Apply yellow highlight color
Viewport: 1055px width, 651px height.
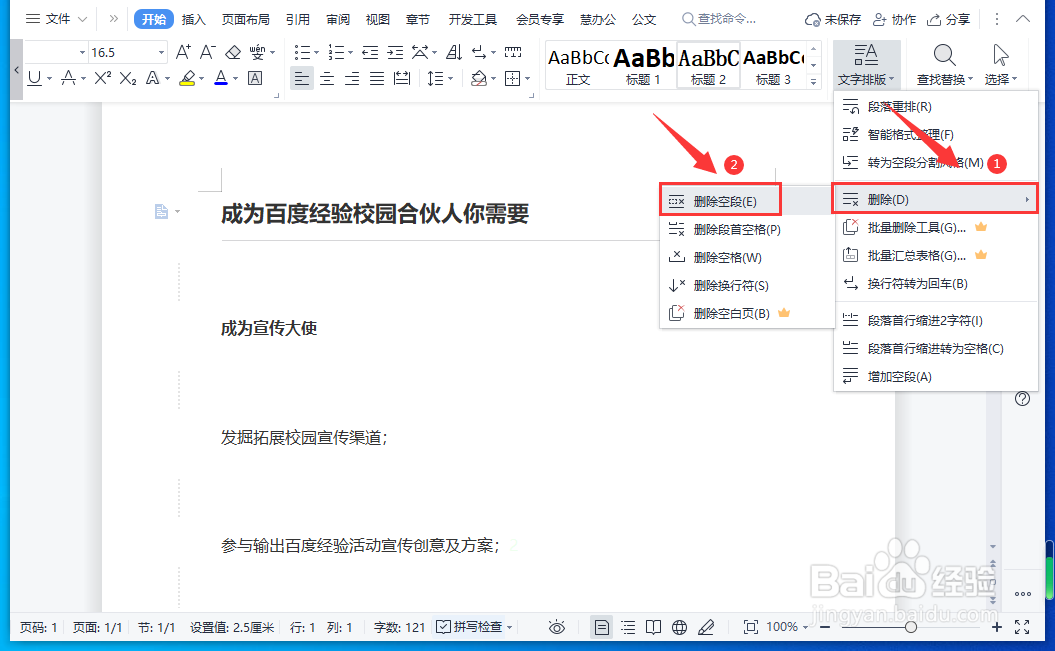coord(187,79)
